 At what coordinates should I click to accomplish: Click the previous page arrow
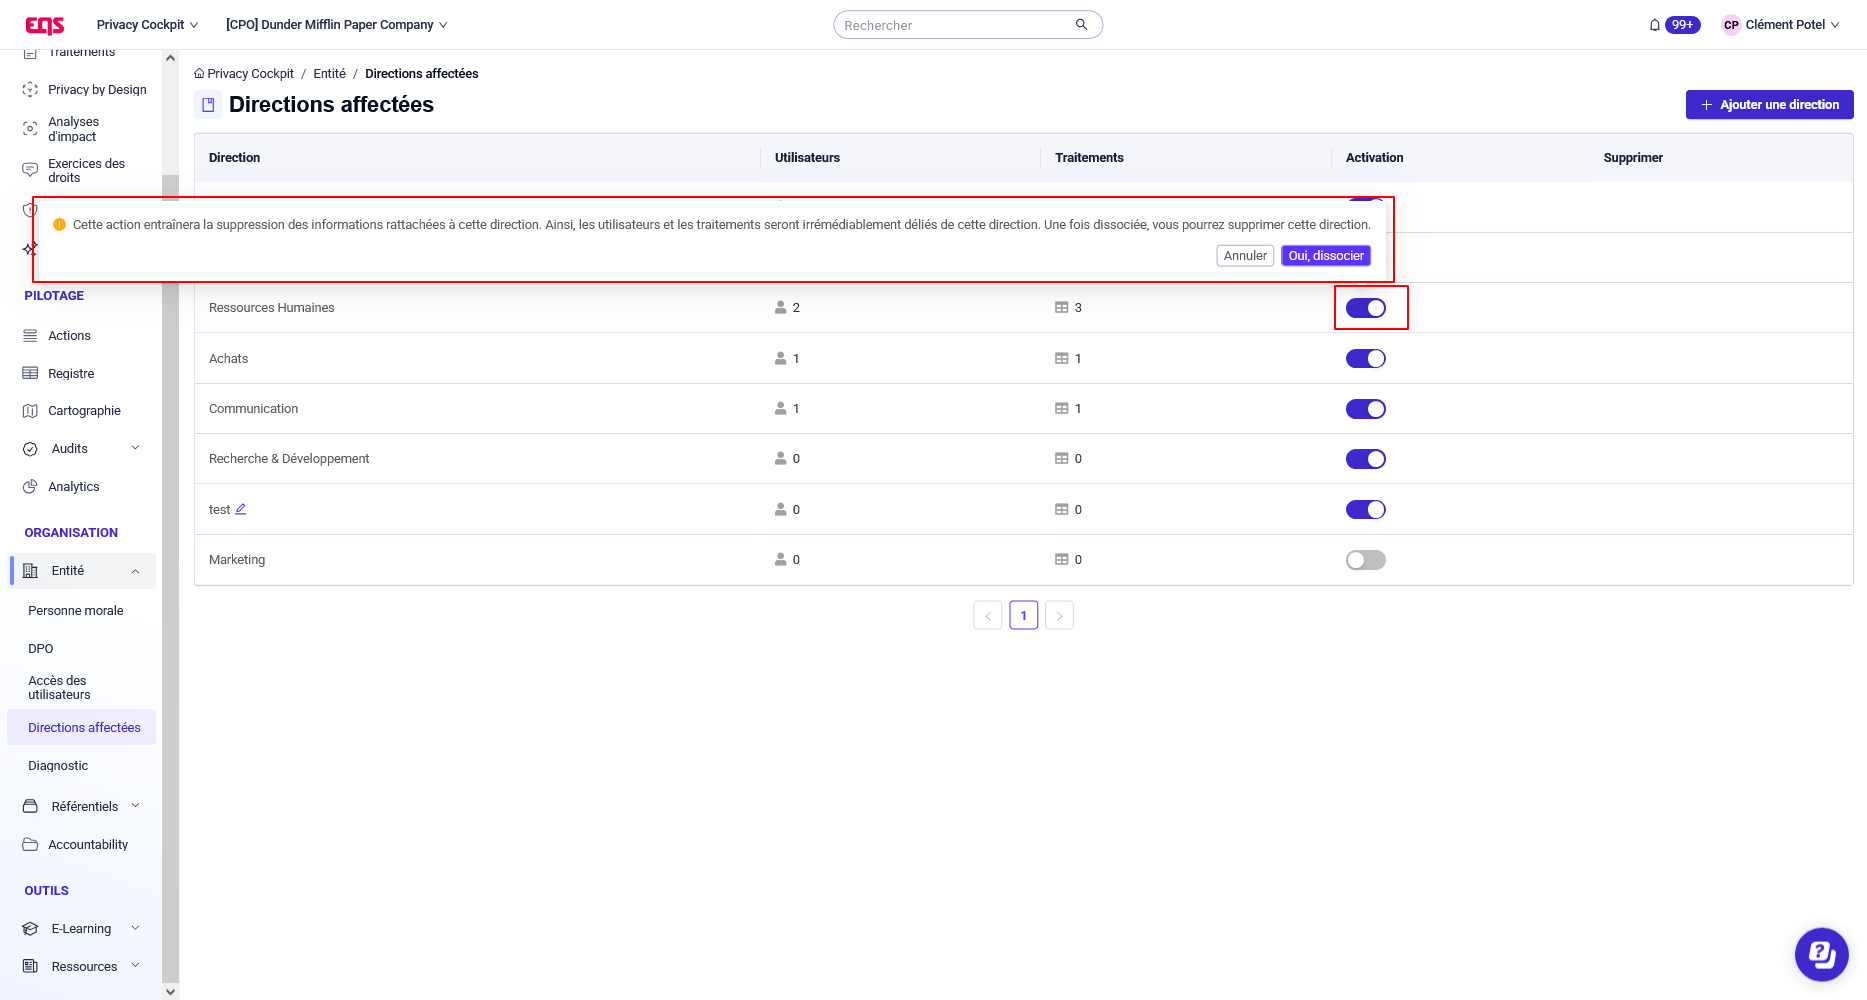tap(988, 615)
